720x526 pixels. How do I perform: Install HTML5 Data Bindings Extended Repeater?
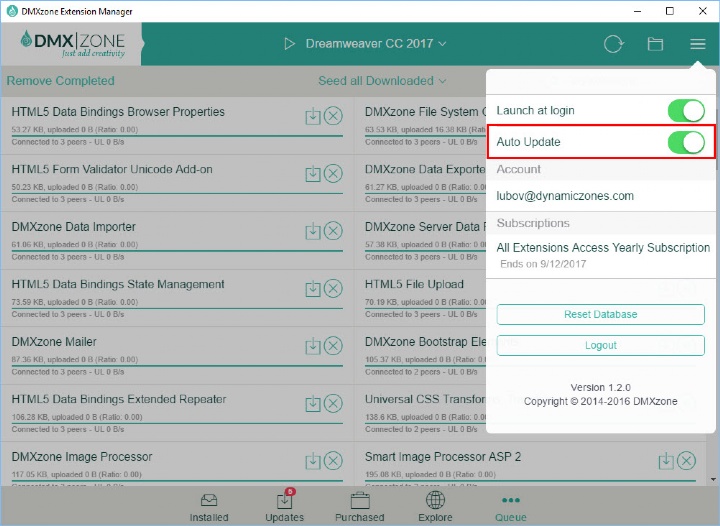[313, 403]
